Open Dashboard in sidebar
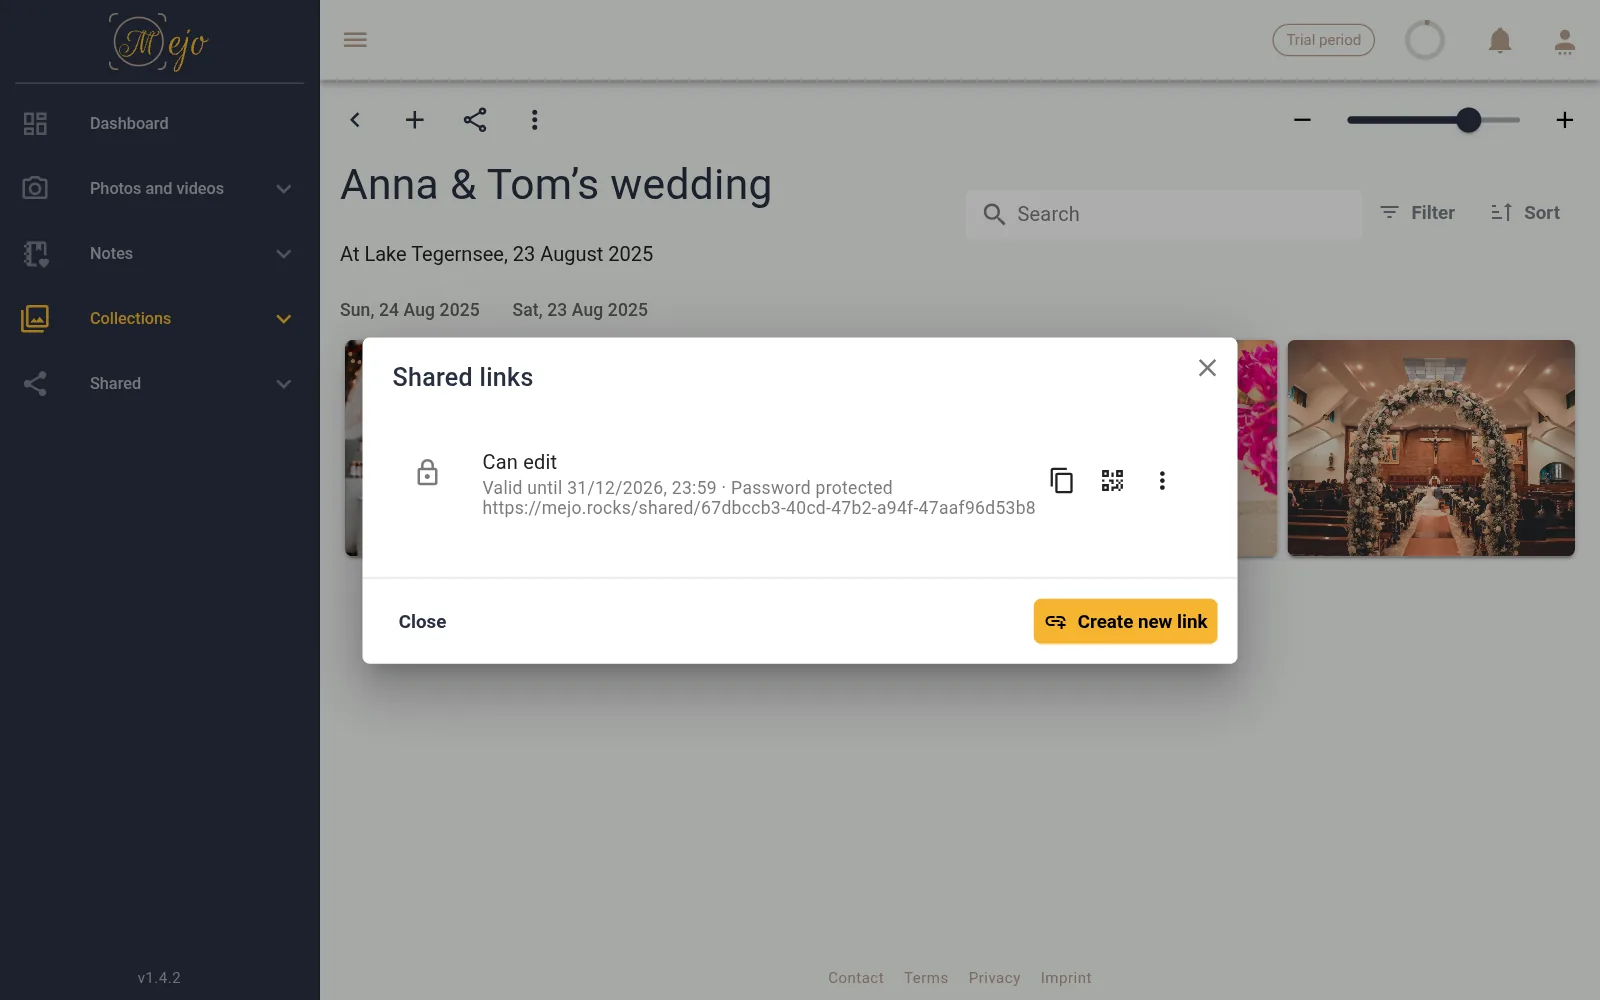Screen dimensions: 1600x1000 coord(160,123)
